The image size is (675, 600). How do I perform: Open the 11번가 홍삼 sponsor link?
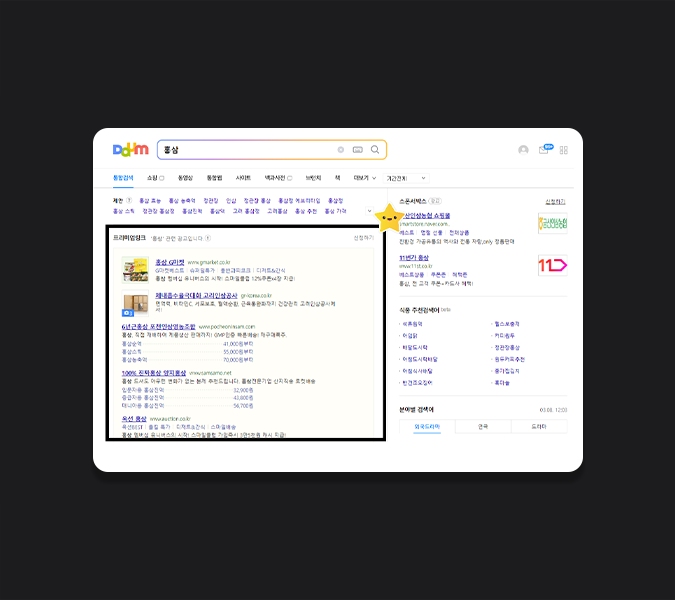click(x=414, y=258)
